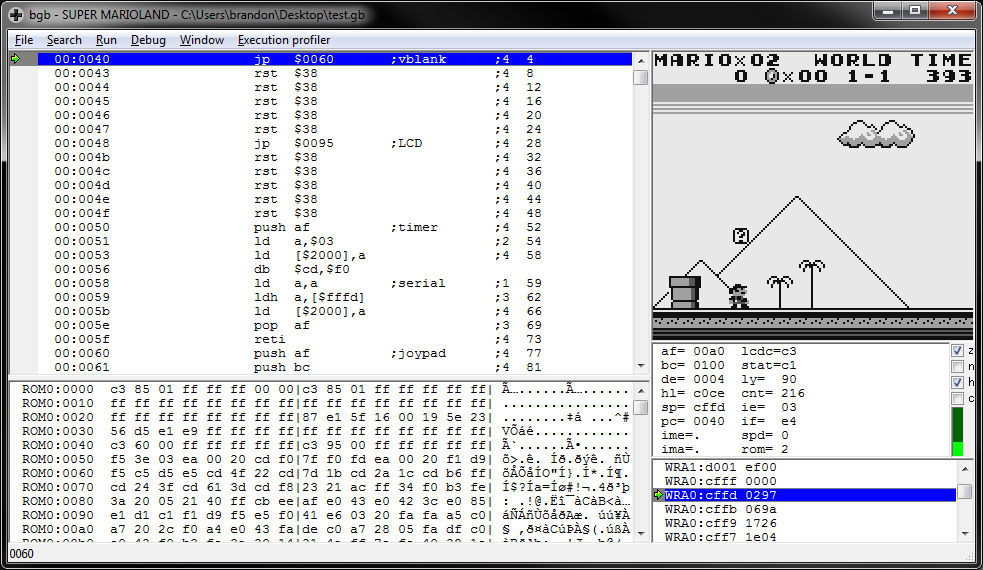Open the Execution profiler menu
The image size is (983, 570).
click(283, 40)
